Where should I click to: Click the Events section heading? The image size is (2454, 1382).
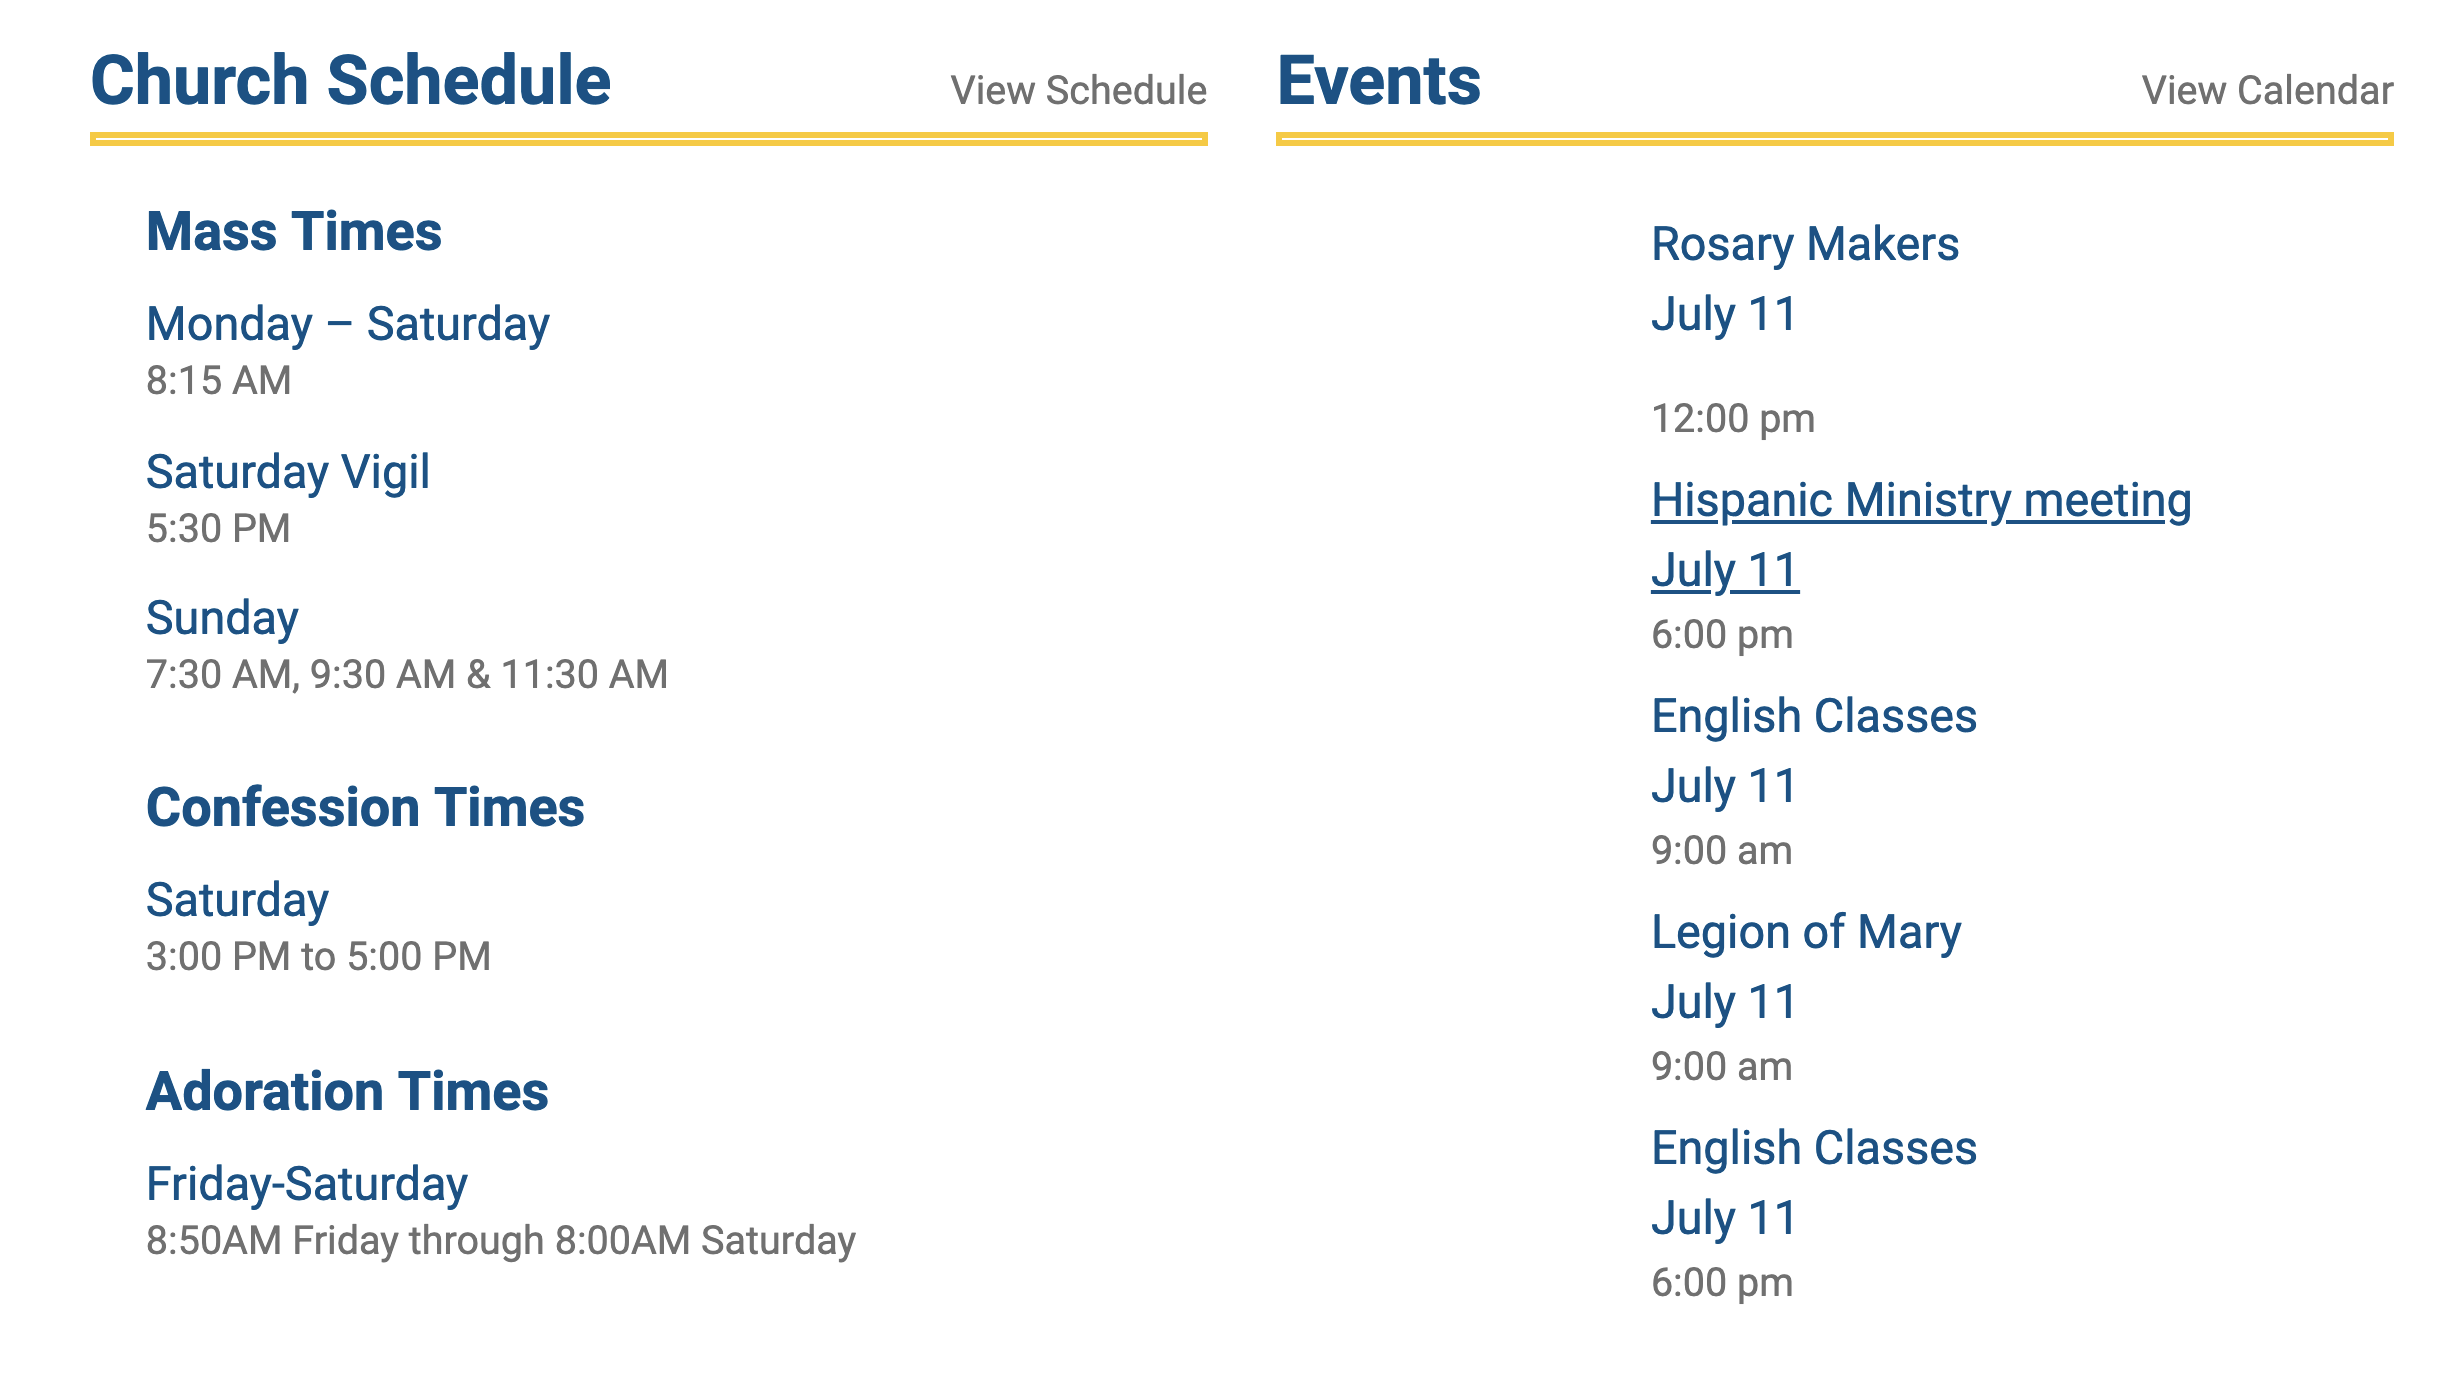point(1378,80)
